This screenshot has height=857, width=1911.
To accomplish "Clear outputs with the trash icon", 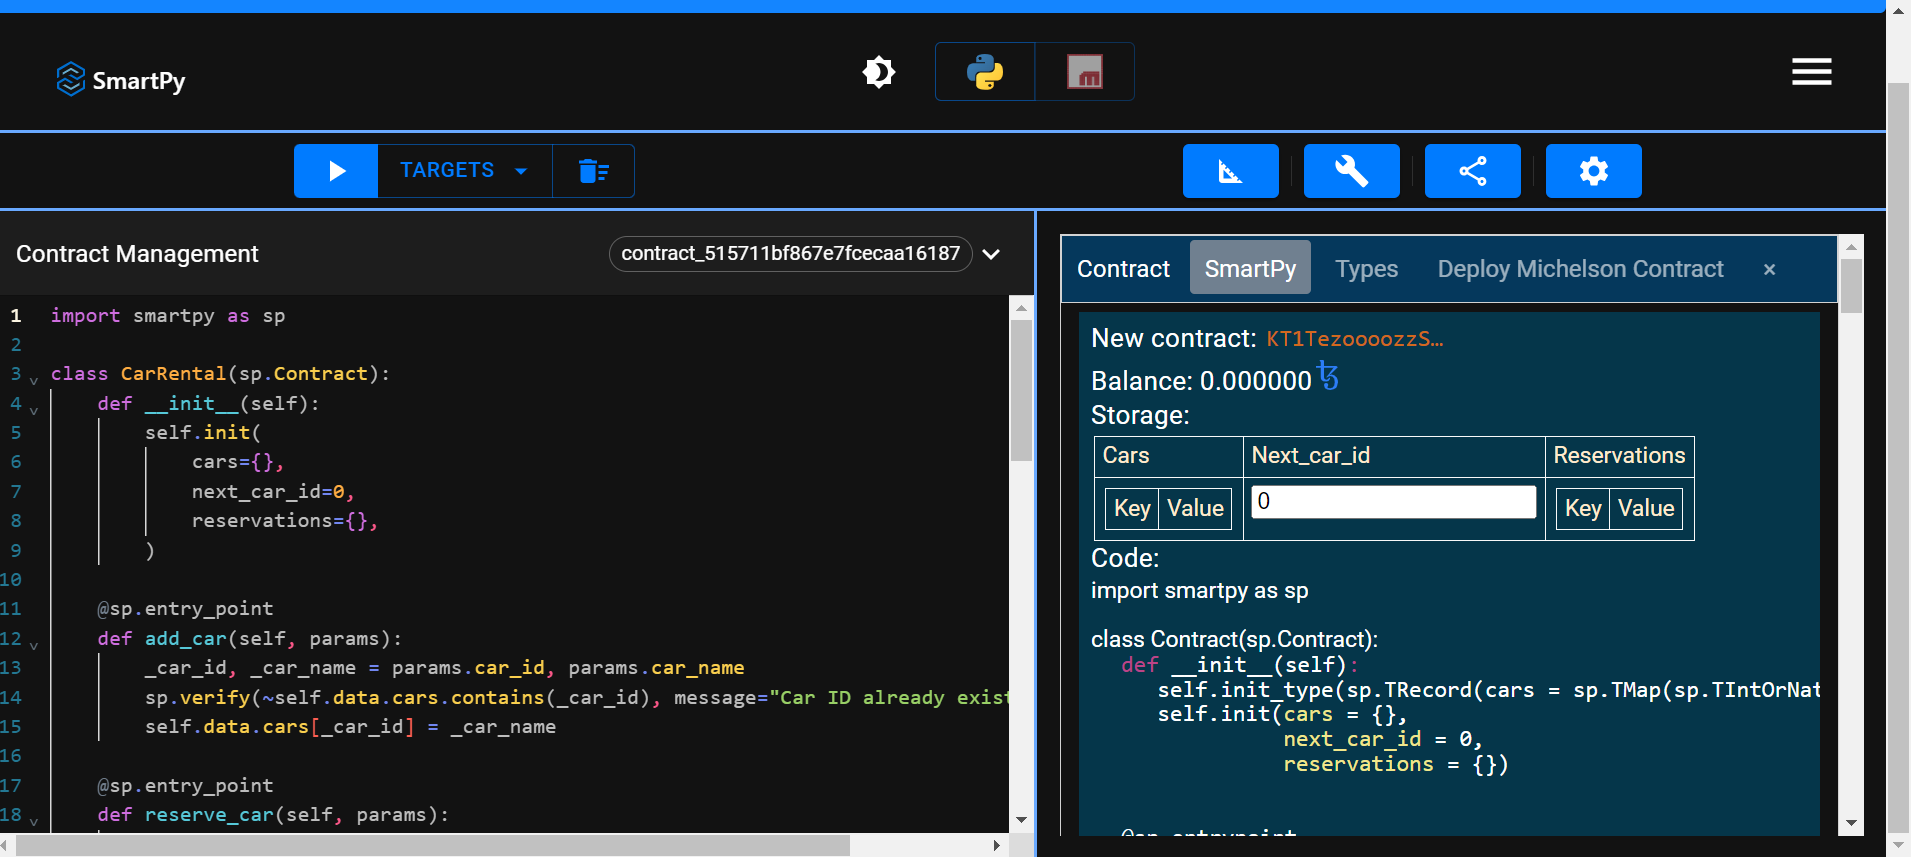I will click(593, 171).
